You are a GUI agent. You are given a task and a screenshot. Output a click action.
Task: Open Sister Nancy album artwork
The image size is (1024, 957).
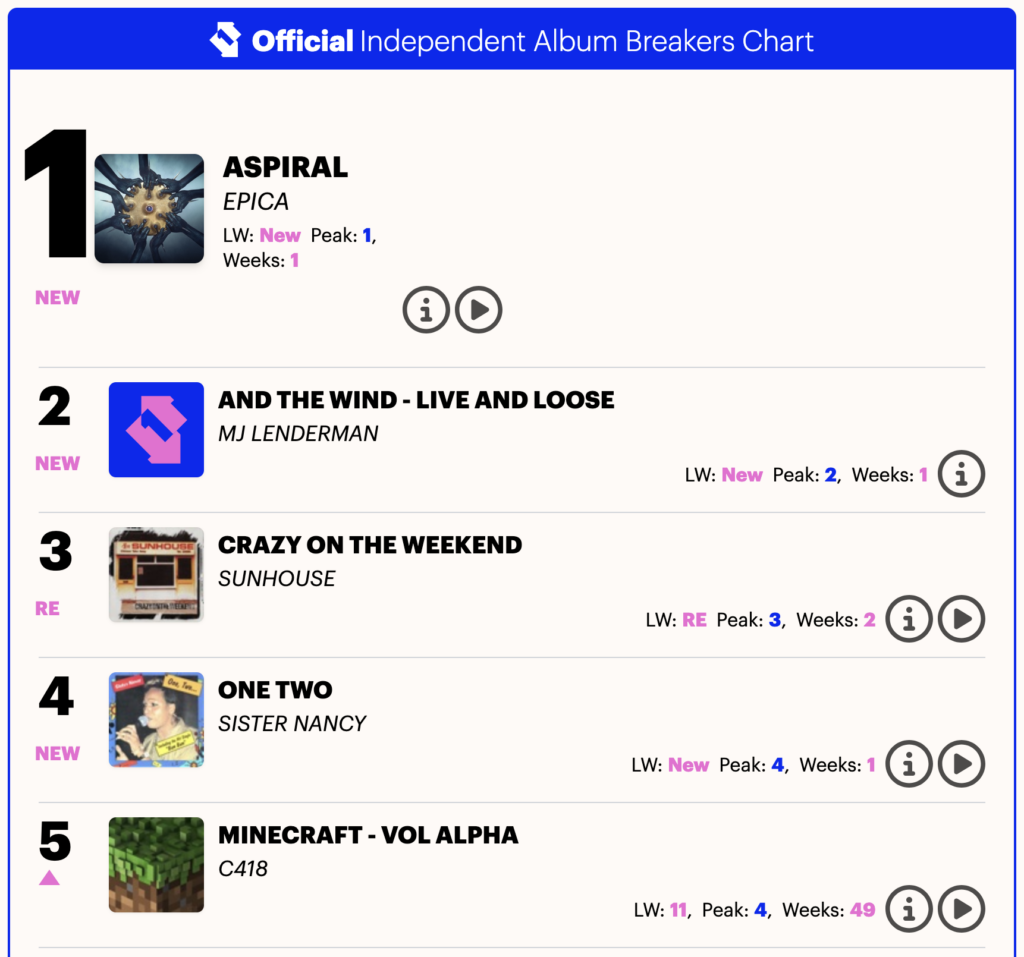point(156,720)
